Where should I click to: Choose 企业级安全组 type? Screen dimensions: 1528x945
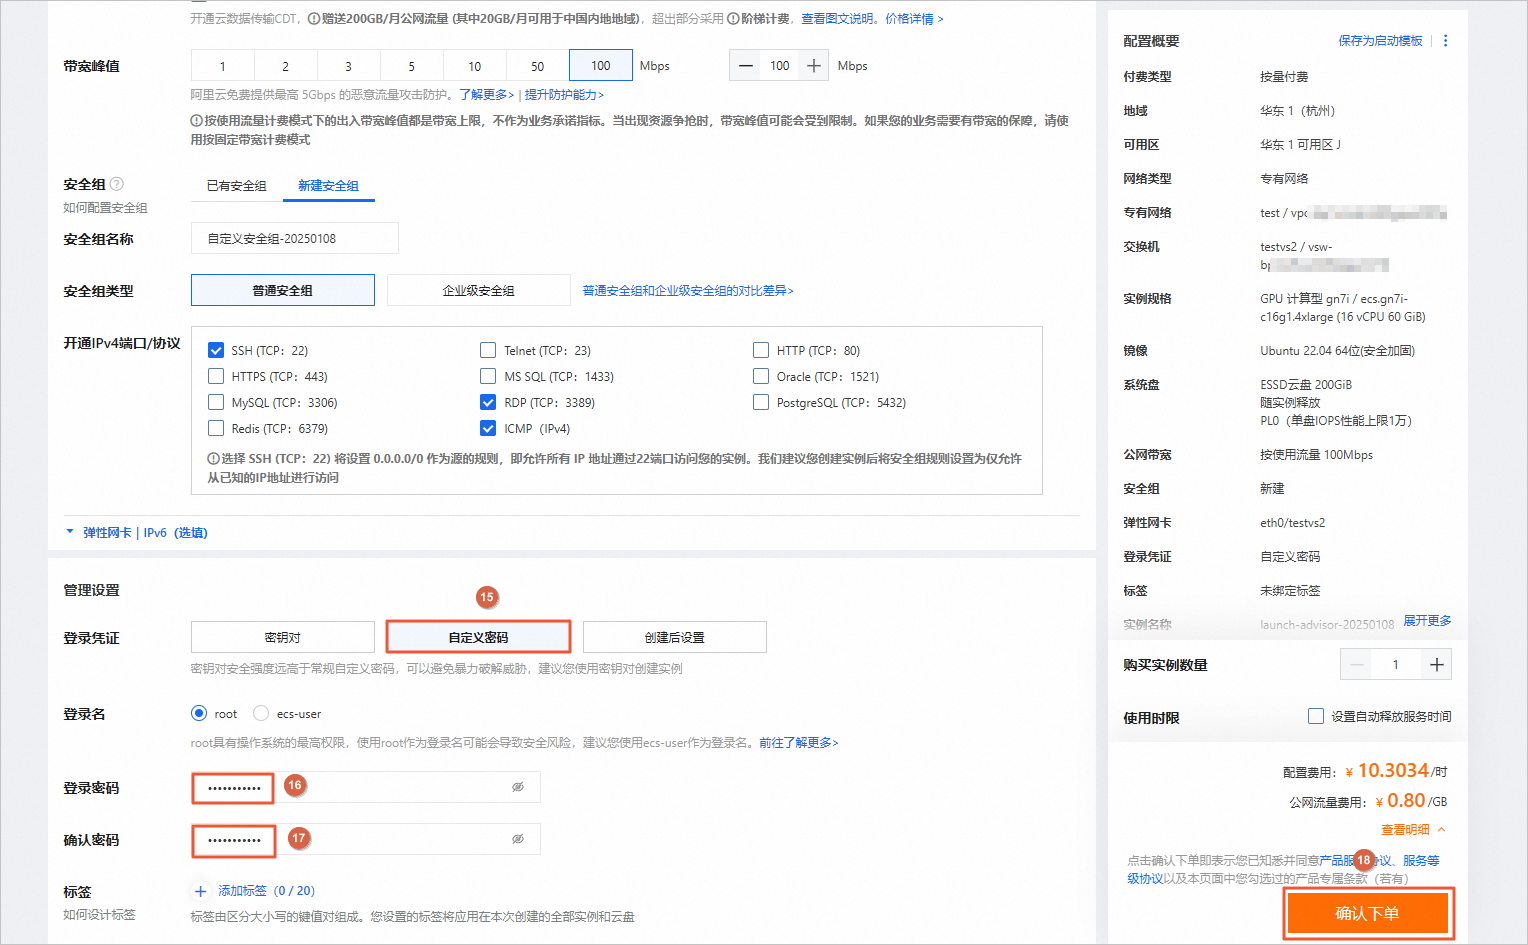point(479,290)
